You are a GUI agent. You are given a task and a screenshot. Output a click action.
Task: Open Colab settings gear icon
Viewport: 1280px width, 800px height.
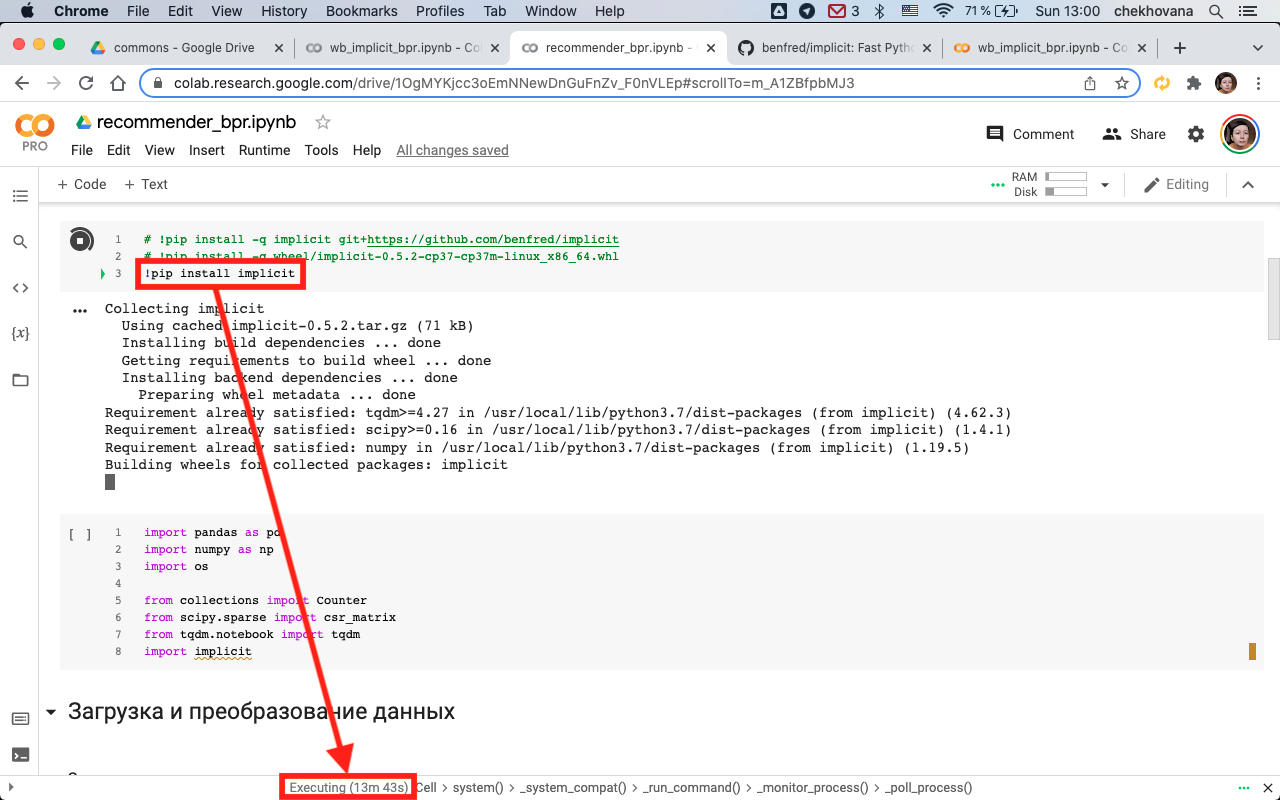point(1196,134)
